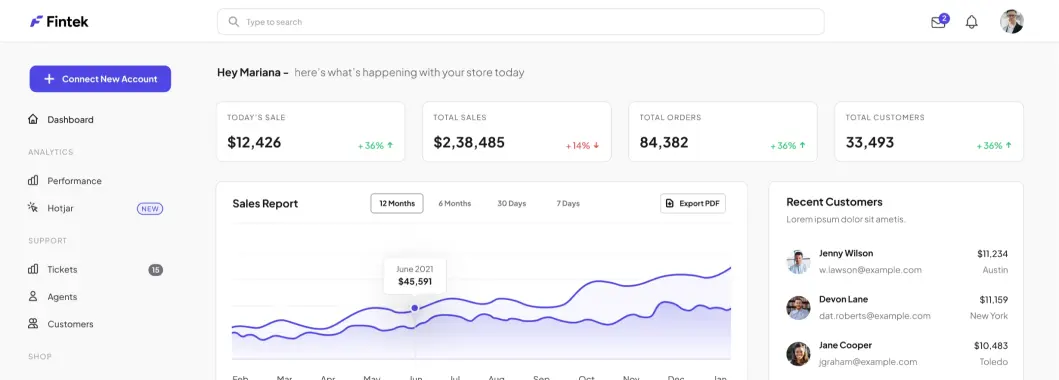Click Connect New Account button

(100, 79)
